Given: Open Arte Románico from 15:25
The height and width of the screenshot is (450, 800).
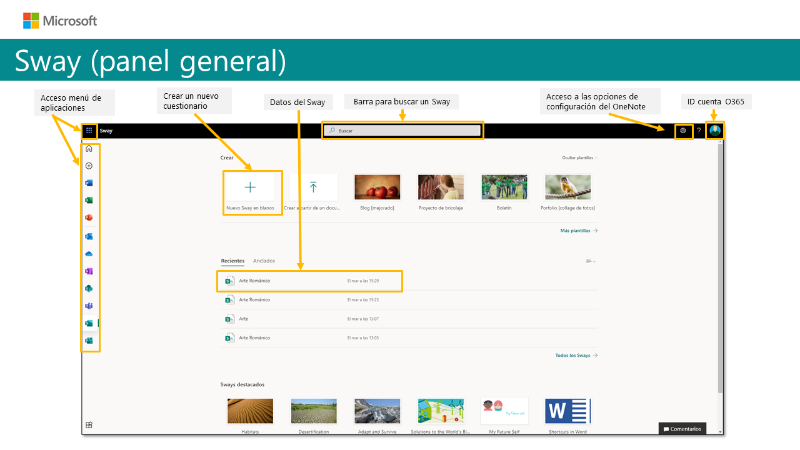Looking at the screenshot, I should point(409,300).
